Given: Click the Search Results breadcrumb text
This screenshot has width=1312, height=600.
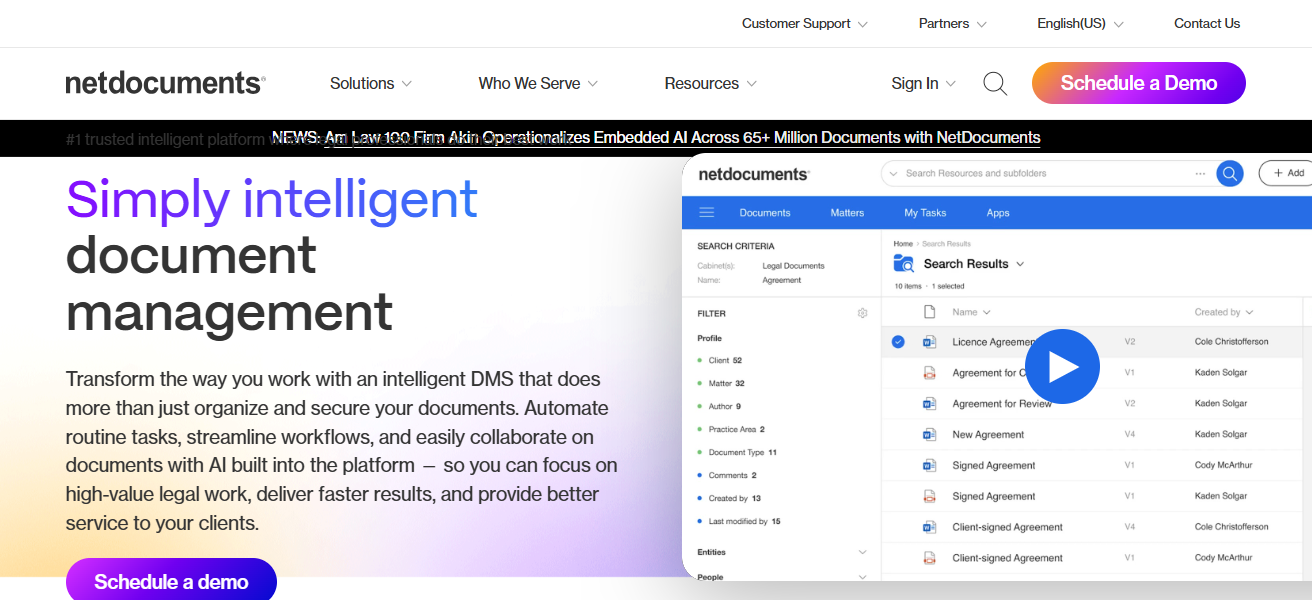Looking at the screenshot, I should 946,244.
